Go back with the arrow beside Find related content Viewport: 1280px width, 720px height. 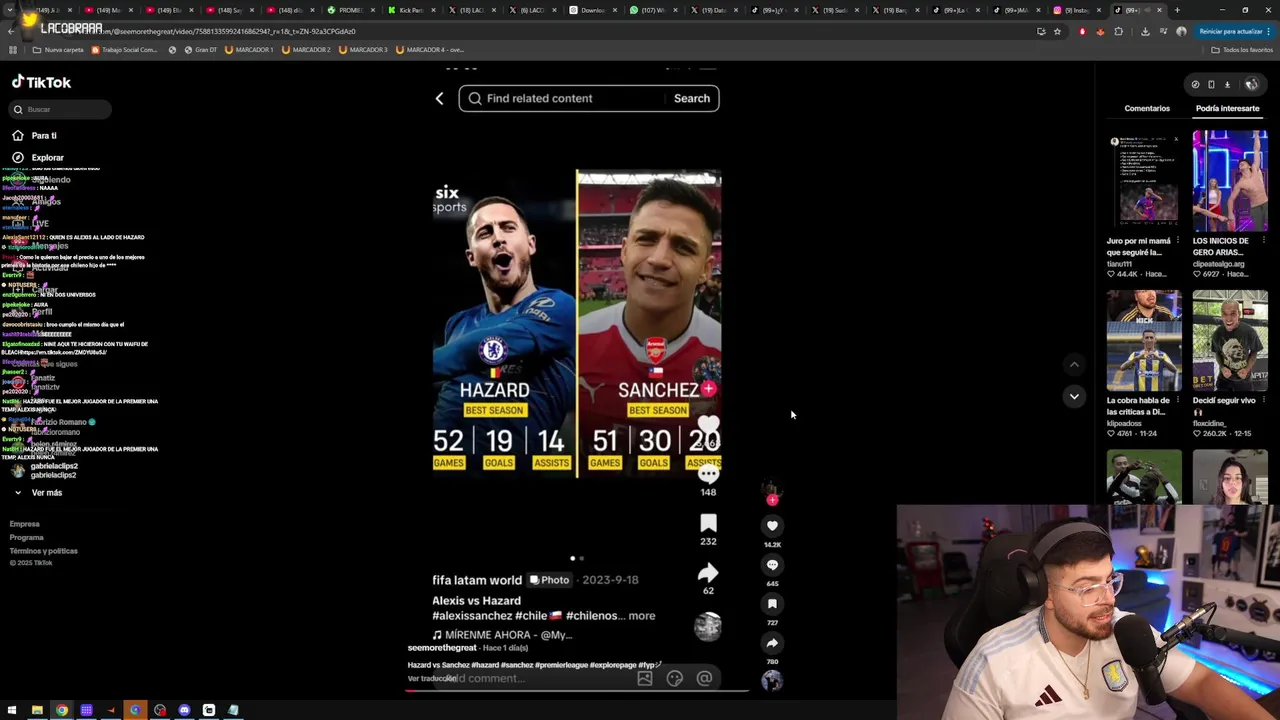click(439, 98)
